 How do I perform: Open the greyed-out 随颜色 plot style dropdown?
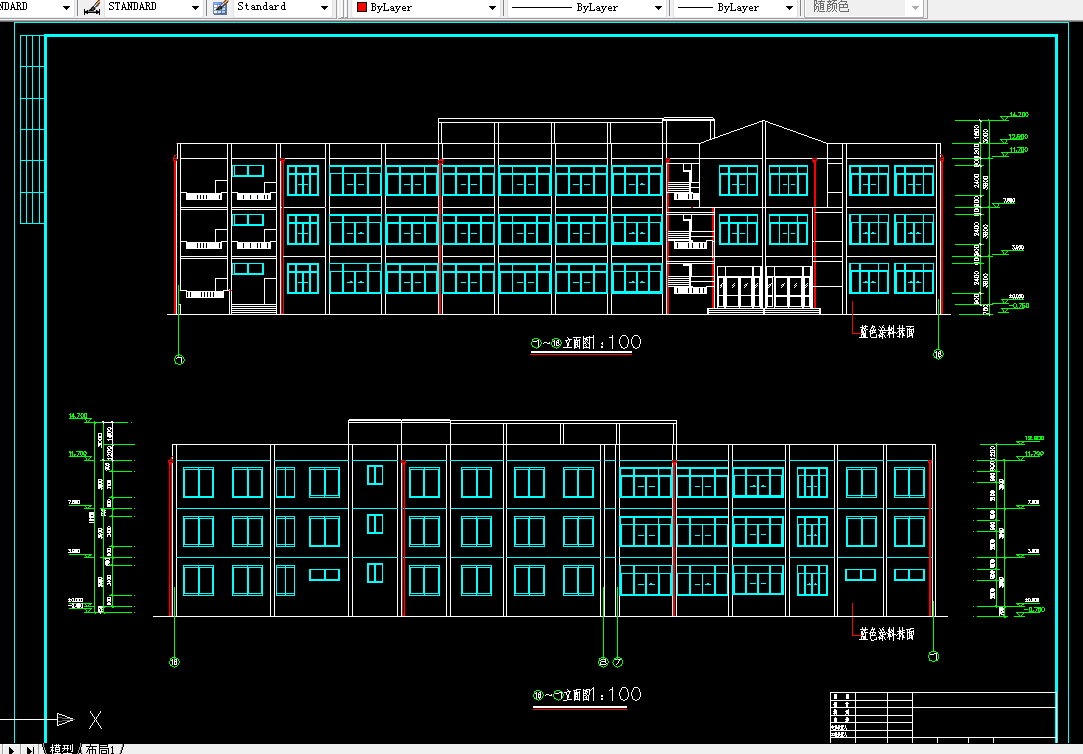tap(863, 8)
